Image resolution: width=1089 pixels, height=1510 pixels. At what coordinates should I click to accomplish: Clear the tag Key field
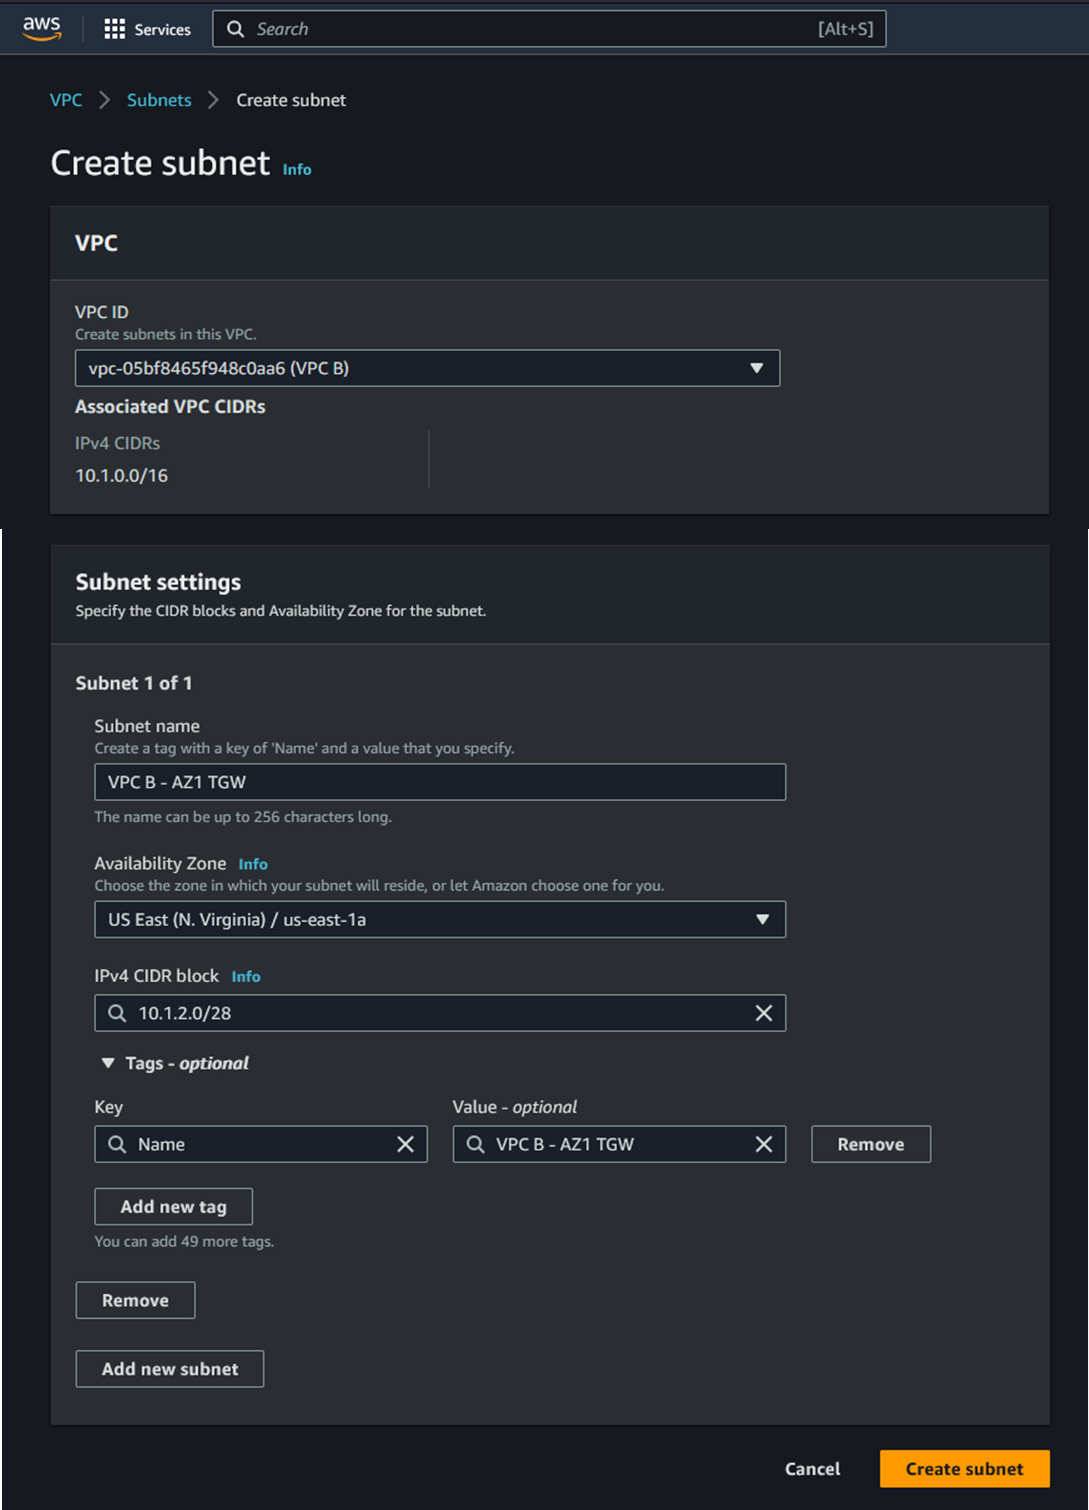click(405, 1144)
